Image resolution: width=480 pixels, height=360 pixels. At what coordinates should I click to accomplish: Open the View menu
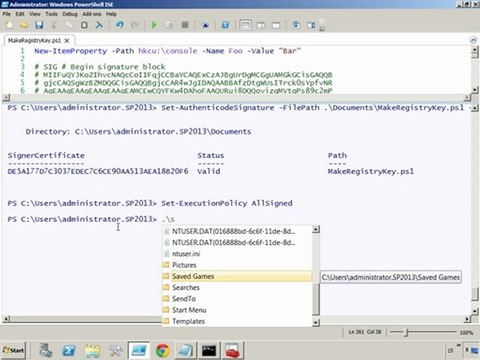pyautogui.click(x=35, y=14)
